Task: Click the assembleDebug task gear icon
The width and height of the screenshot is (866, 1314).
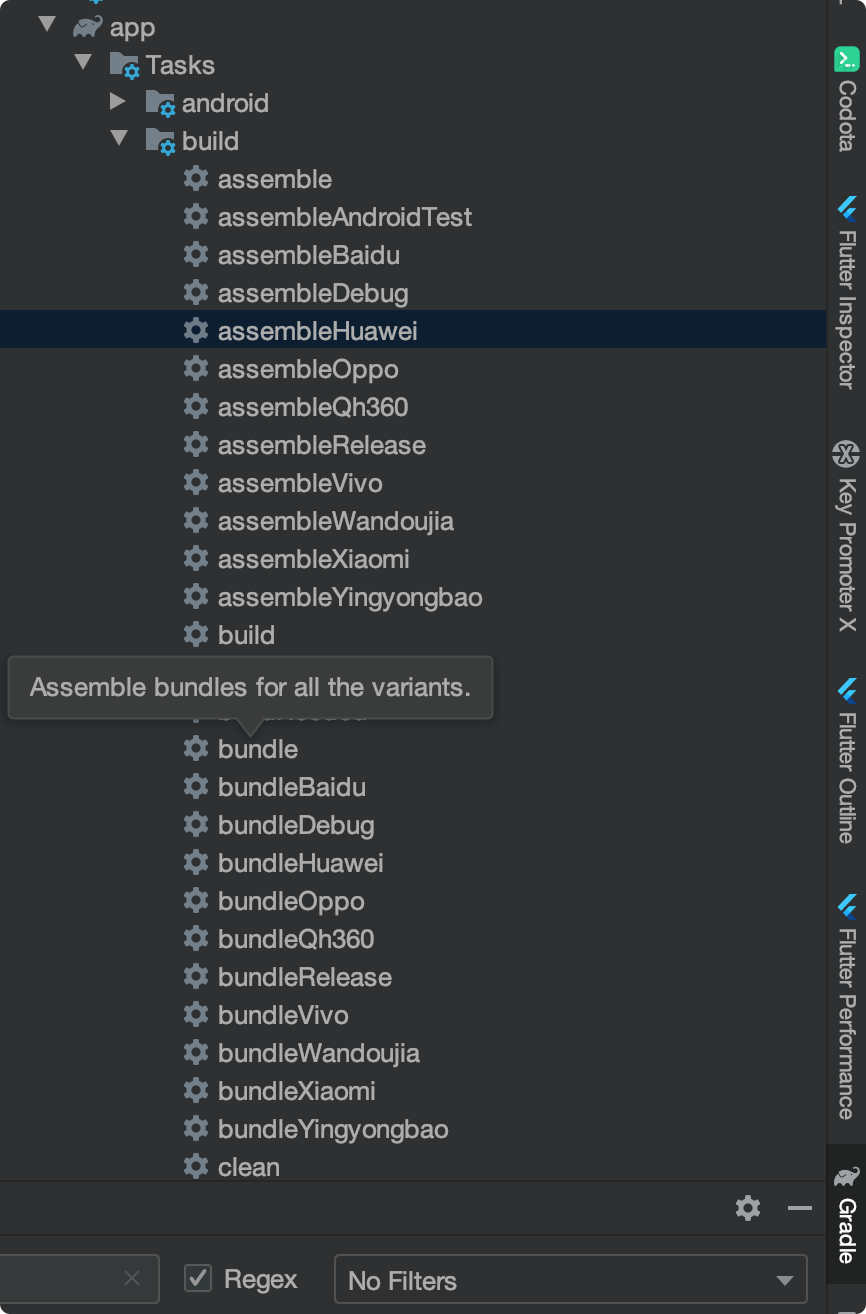Action: coord(196,292)
